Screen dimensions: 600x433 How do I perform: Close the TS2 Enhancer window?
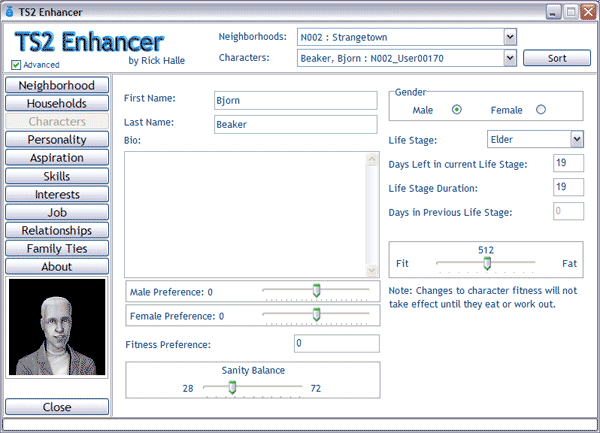(589, 12)
